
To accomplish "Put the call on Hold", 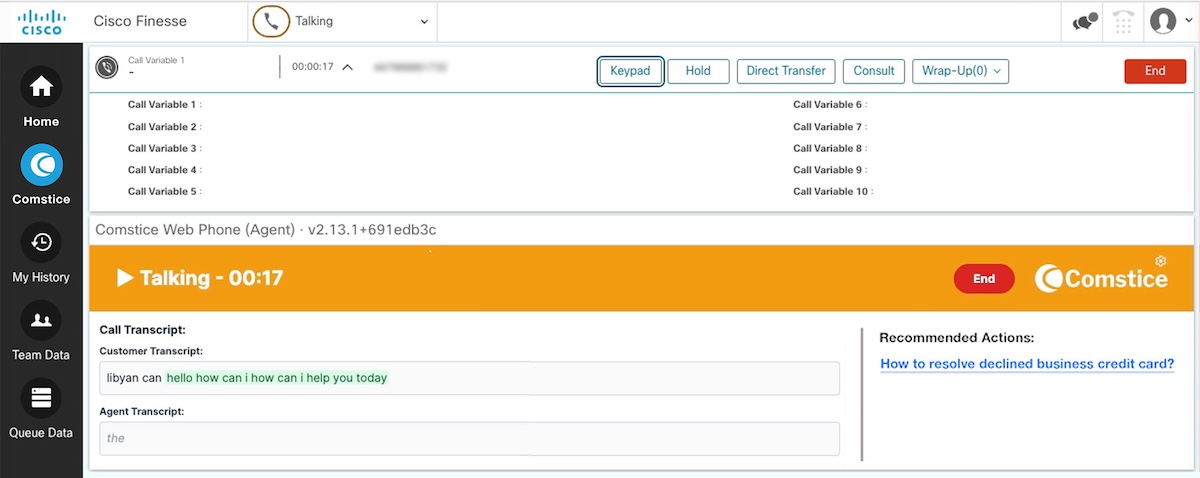I will click(x=698, y=71).
